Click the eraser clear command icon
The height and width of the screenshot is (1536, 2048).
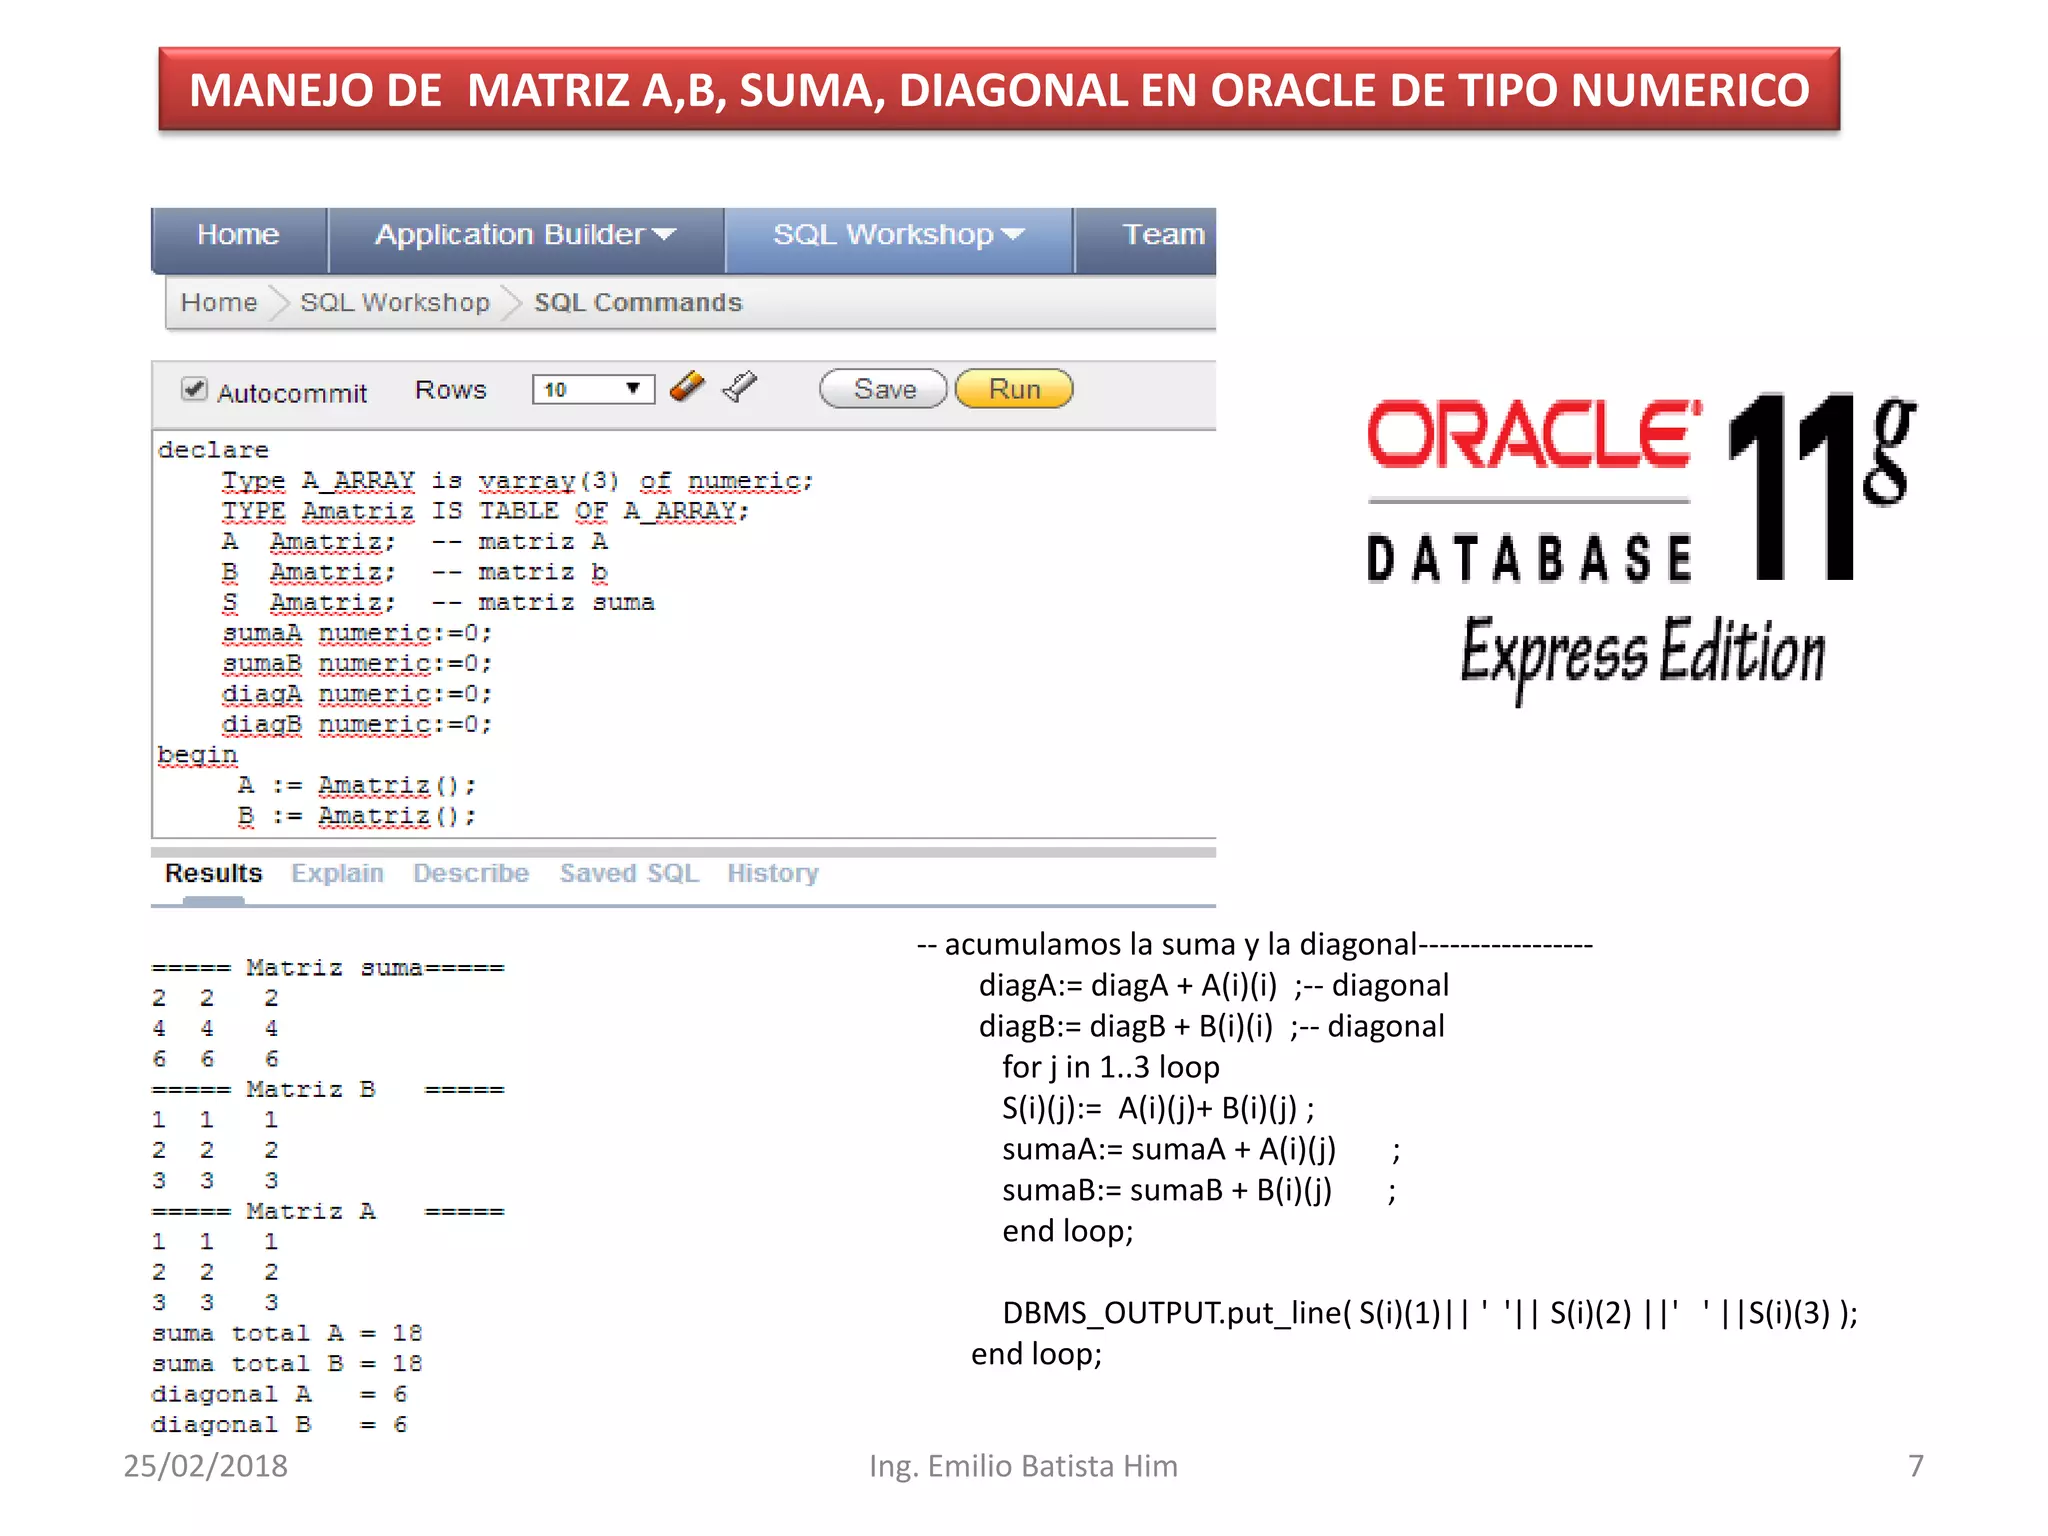pos(687,387)
